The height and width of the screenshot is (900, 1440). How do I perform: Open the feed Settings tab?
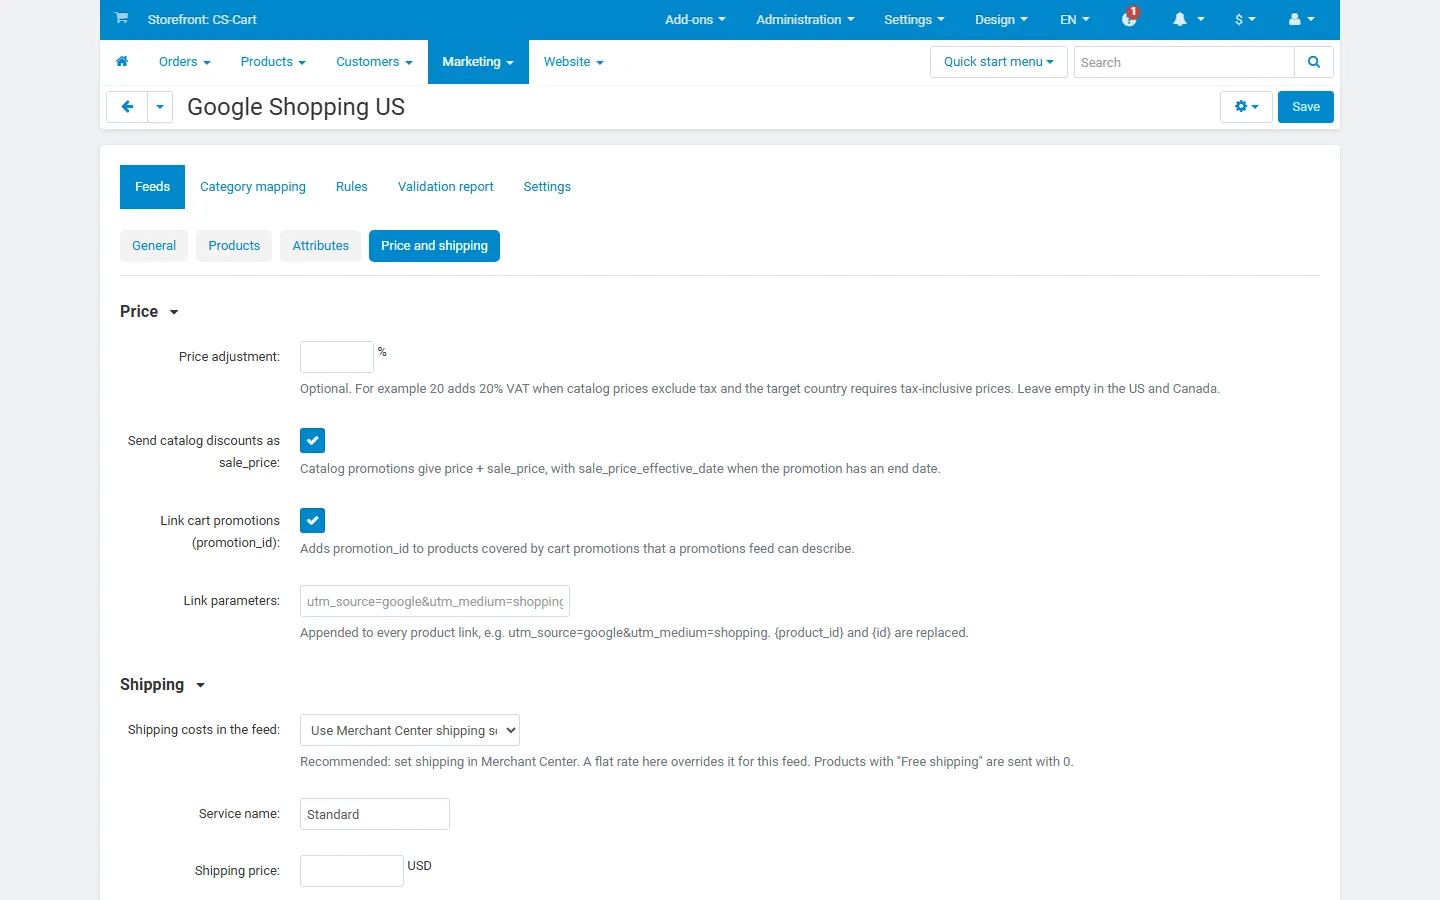[547, 187]
